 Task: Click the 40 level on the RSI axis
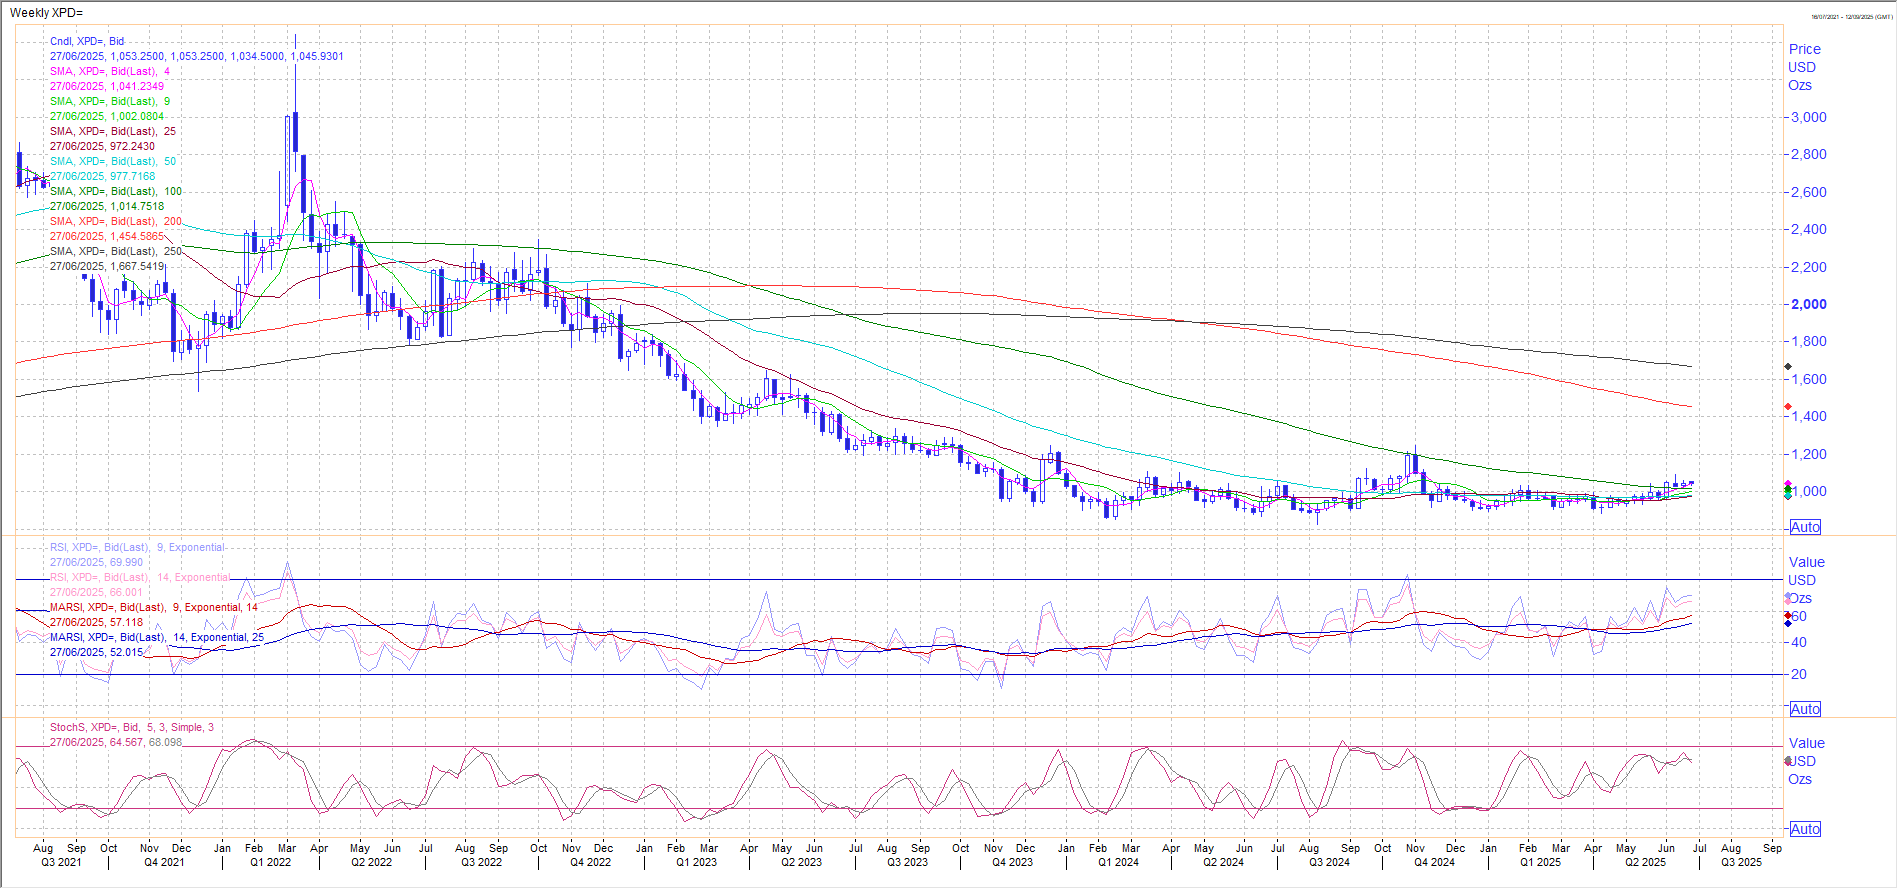coord(1798,642)
